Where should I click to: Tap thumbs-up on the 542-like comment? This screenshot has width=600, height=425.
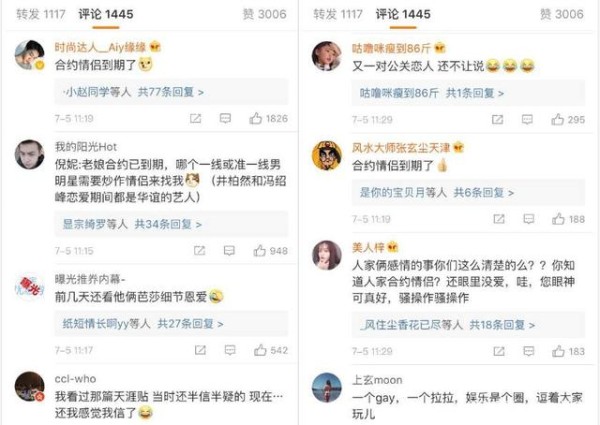point(260,350)
